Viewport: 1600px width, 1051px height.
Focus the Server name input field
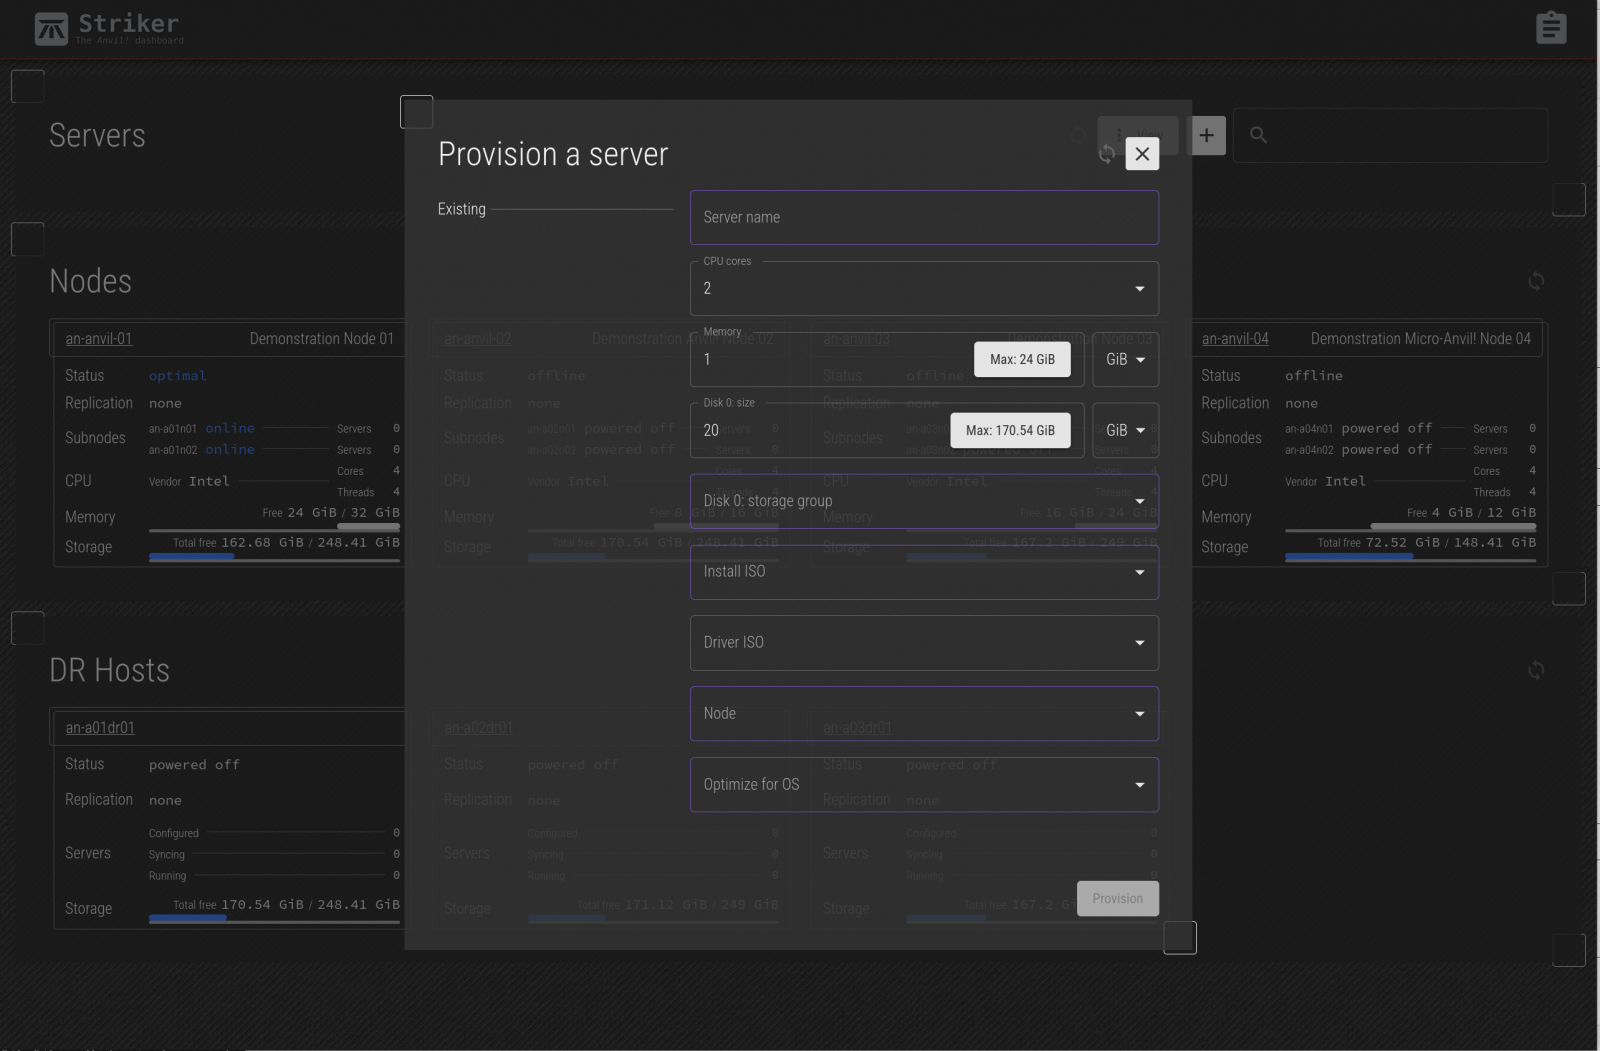point(924,218)
